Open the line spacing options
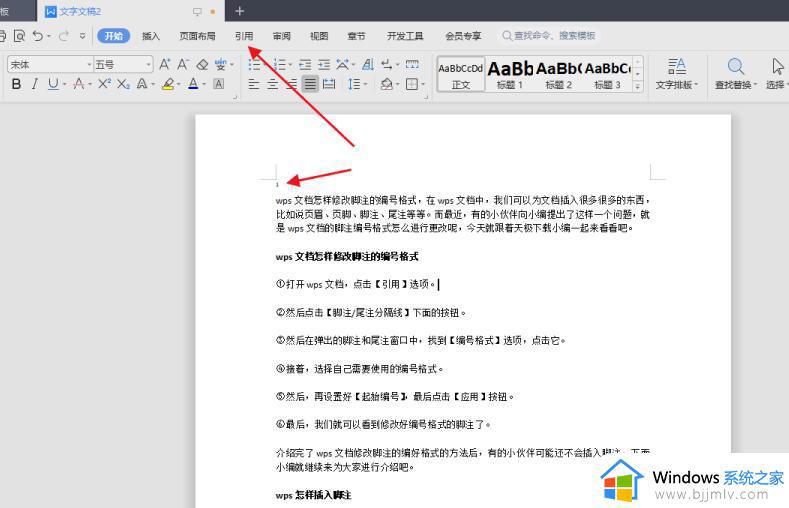This screenshot has height=508, width=789. [x=354, y=84]
